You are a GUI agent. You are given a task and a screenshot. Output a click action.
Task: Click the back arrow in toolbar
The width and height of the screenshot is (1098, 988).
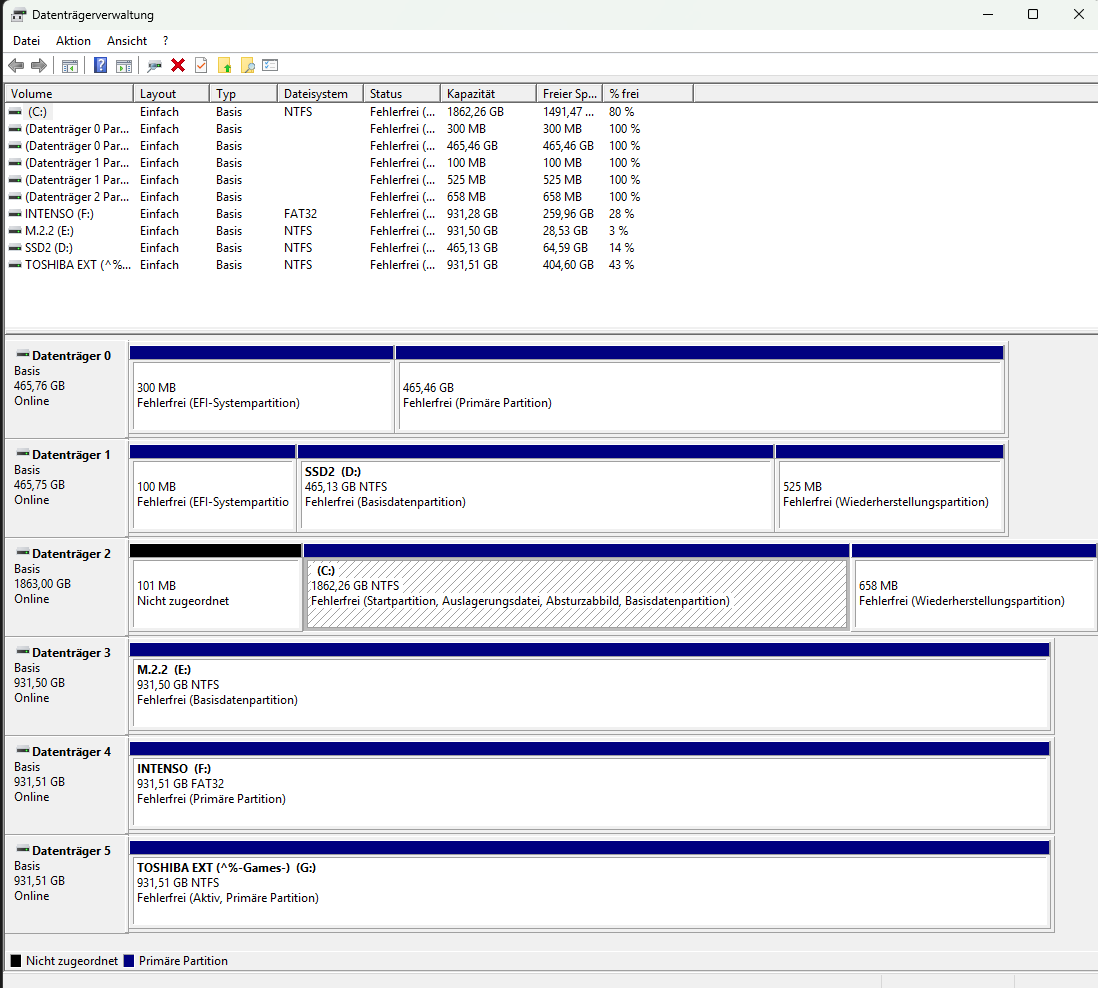tap(16, 65)
